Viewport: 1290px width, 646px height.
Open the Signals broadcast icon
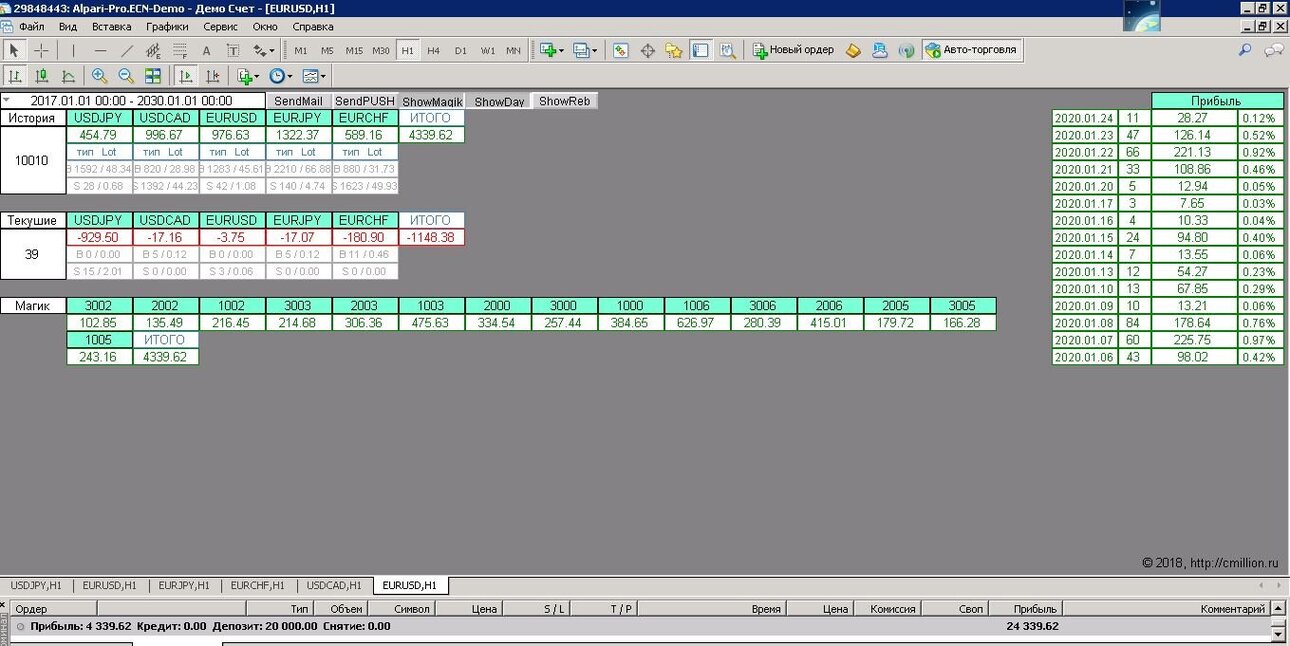906,50
